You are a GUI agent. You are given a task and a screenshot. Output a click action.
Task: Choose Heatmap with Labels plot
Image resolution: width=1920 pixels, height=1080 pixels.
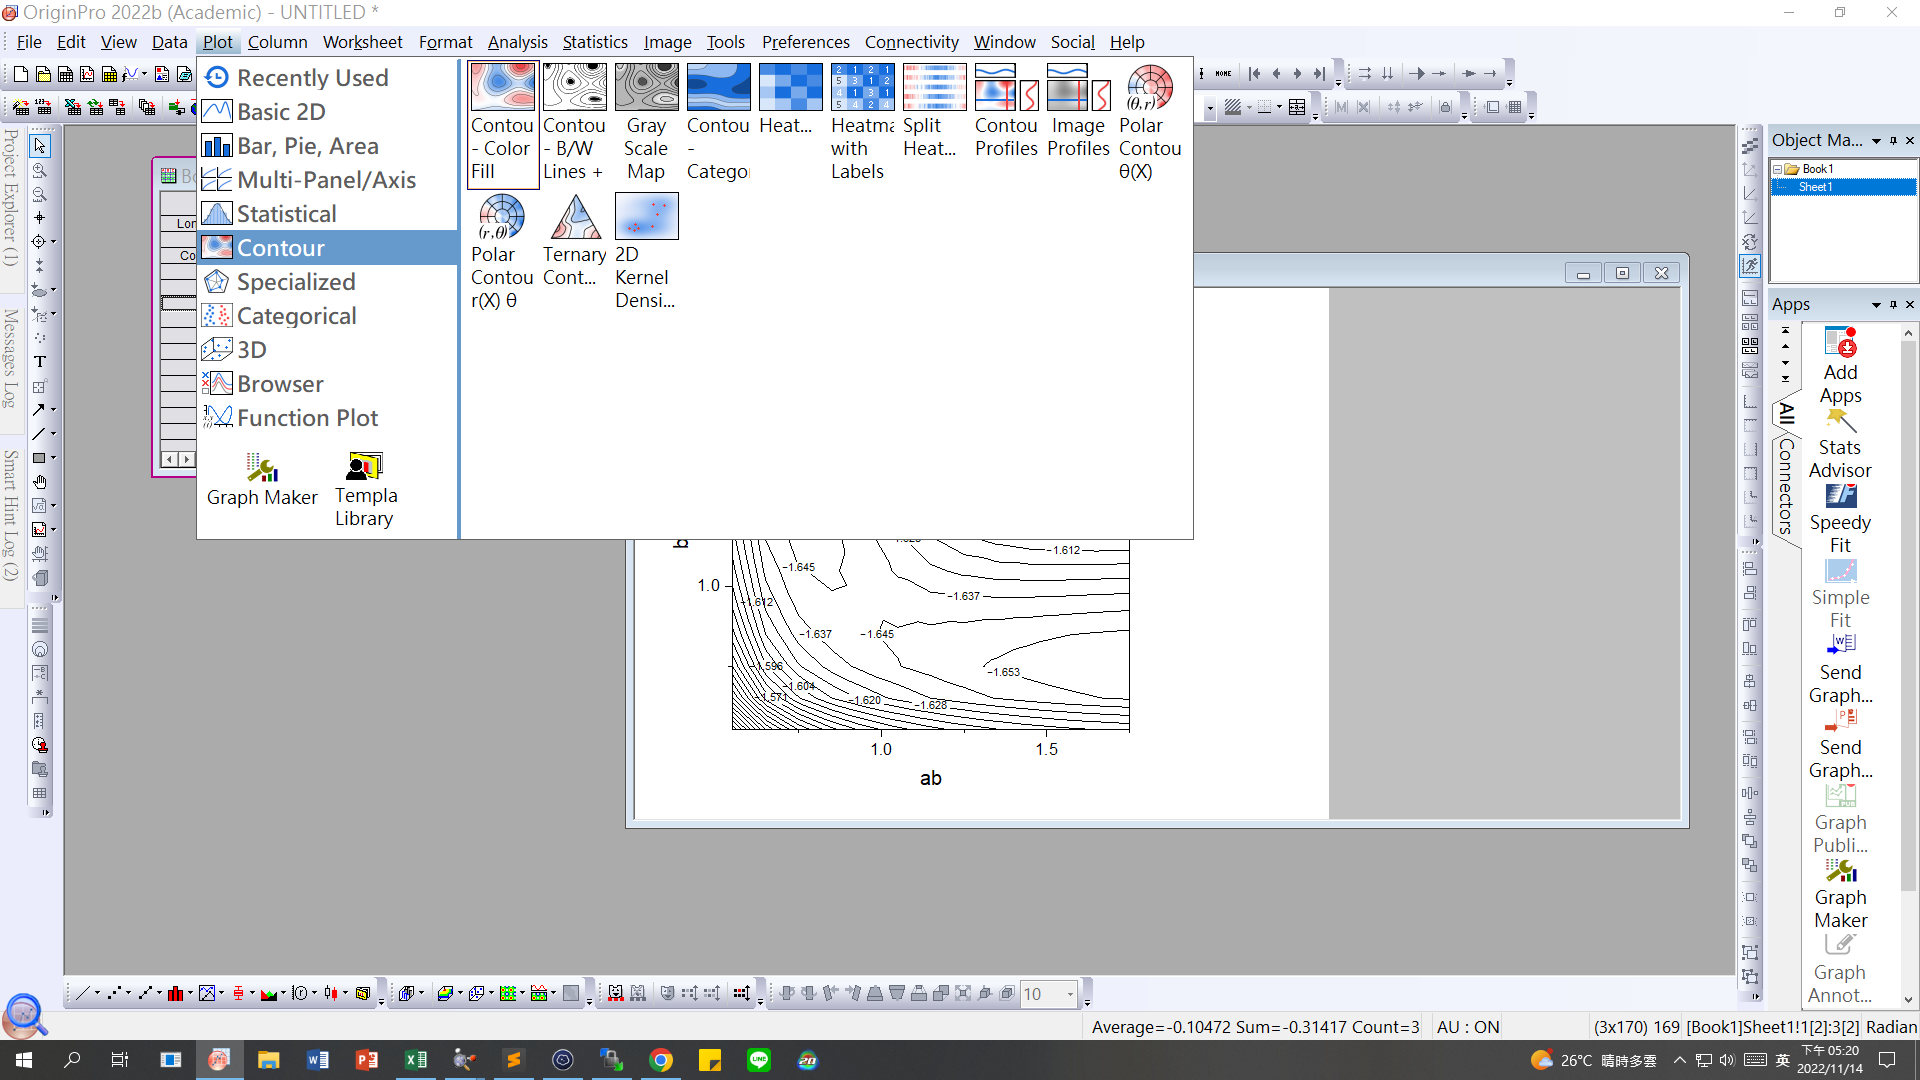[x=862, y=124]
